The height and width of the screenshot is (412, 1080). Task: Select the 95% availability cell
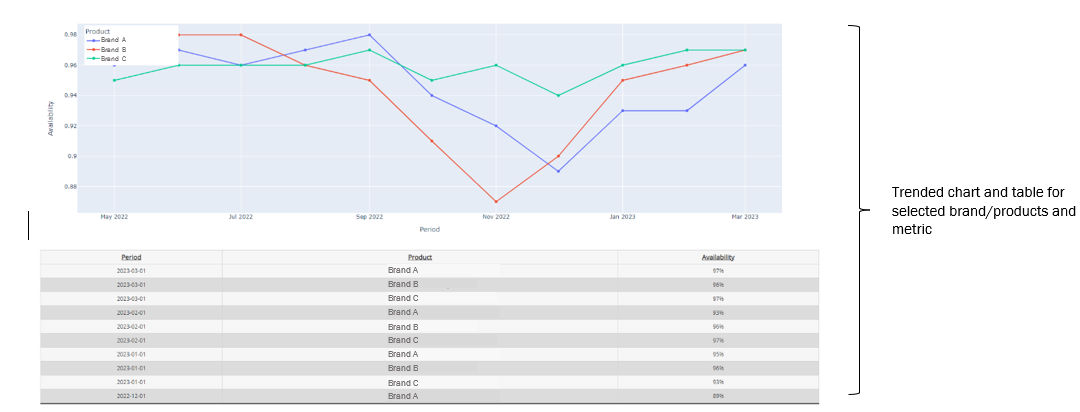(x=718, y=354)
